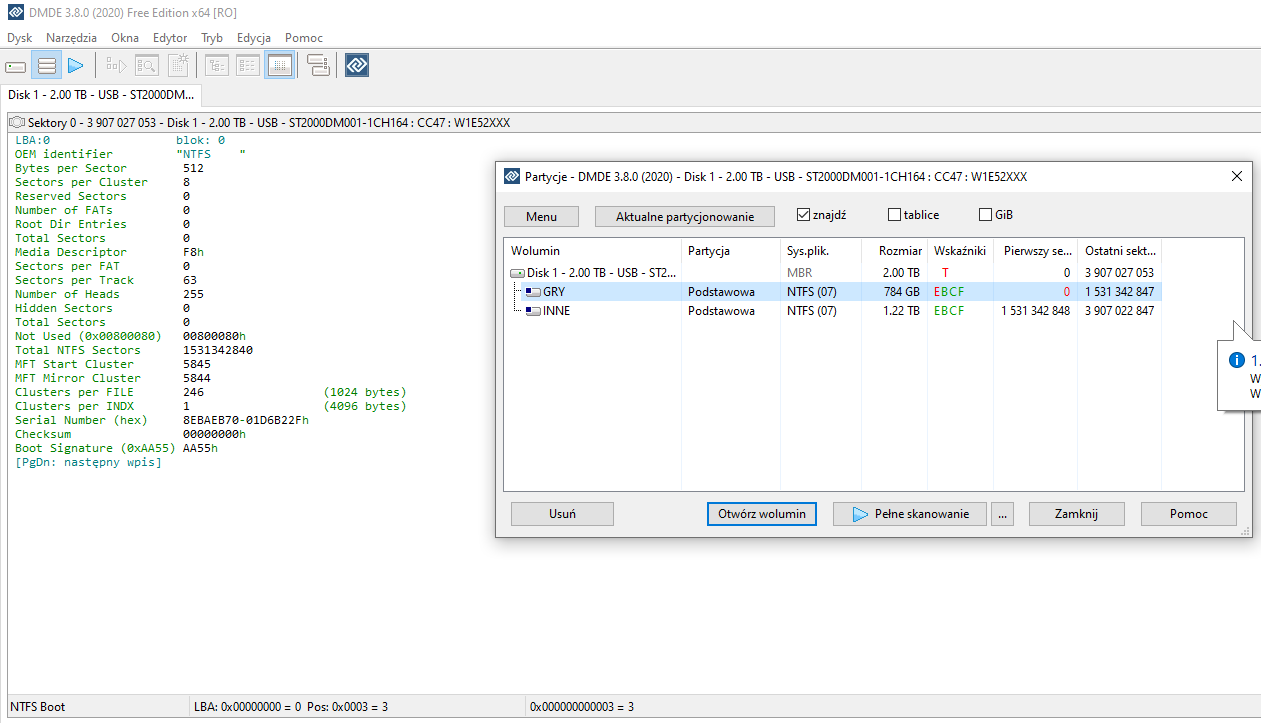Click the Usuń button
The height and width of the screenshot is (723, 1261).
[x=562, y=514]
